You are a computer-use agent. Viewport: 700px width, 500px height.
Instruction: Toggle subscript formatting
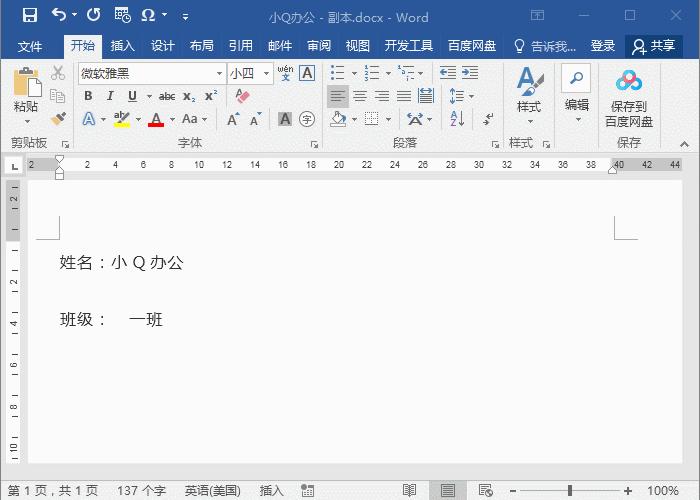point(189,96)
